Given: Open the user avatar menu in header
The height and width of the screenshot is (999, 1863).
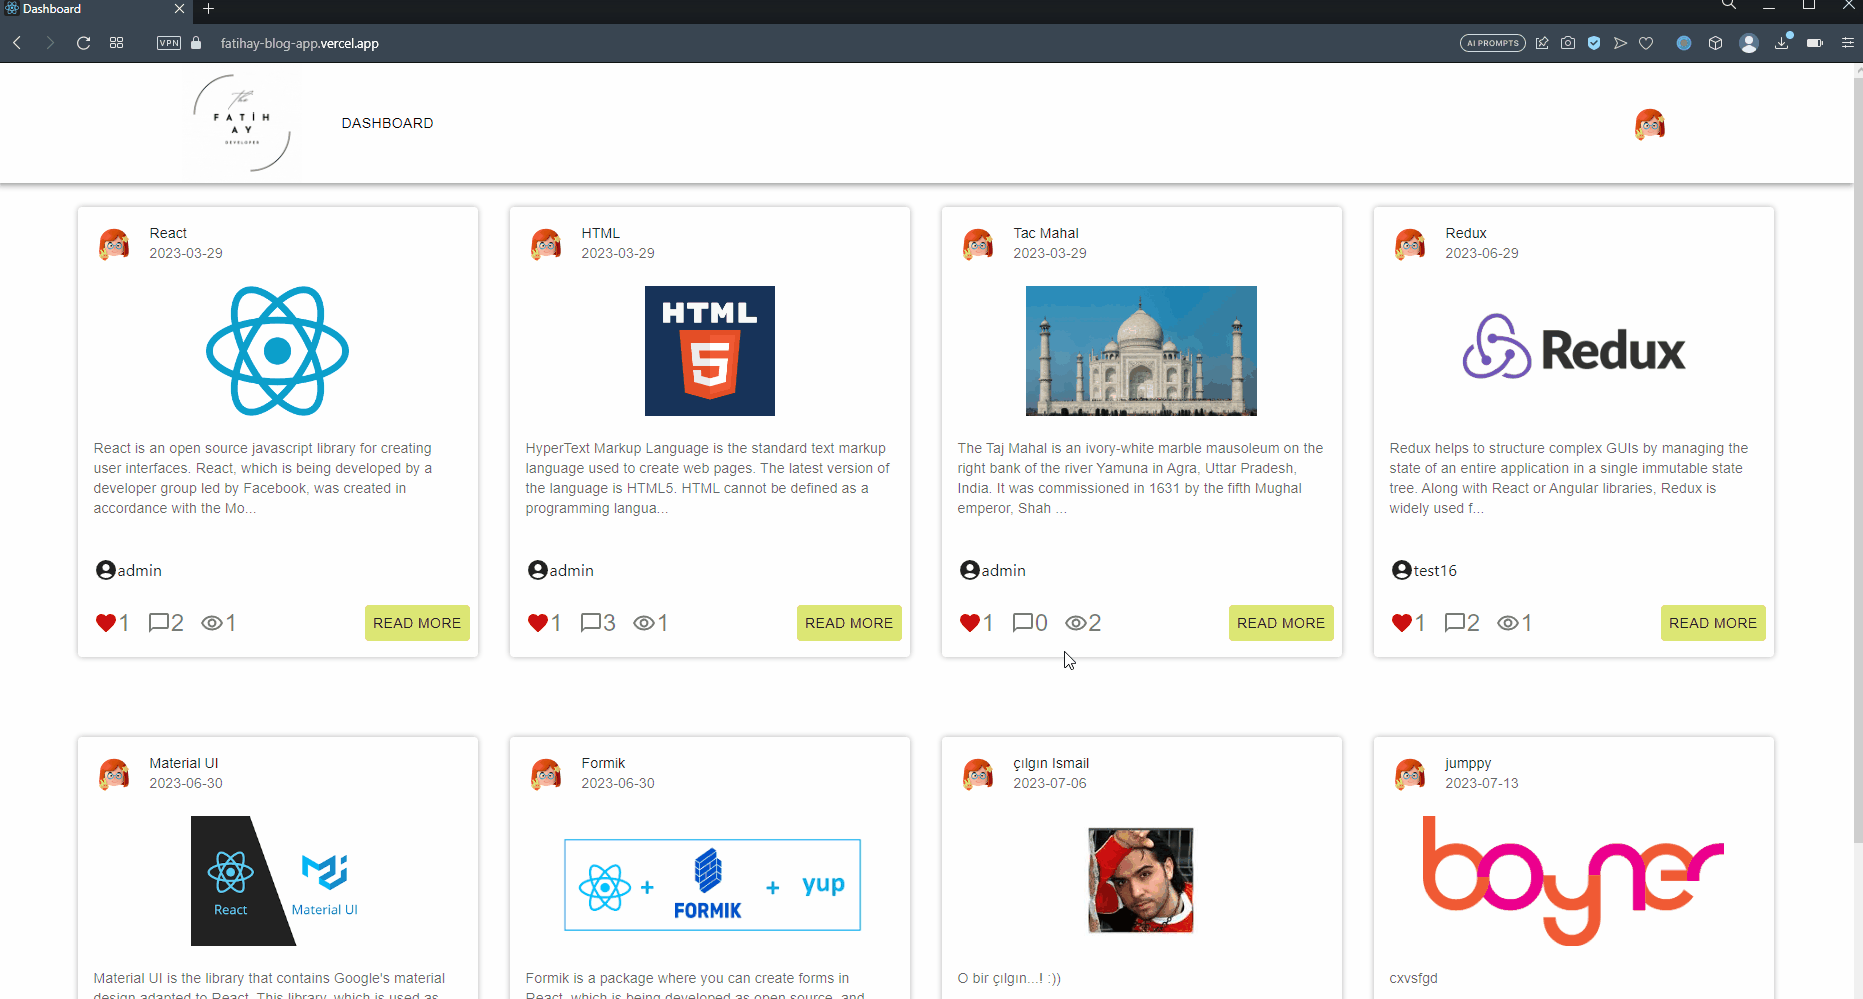Looking at the screenshot, I should point(1650,124).
